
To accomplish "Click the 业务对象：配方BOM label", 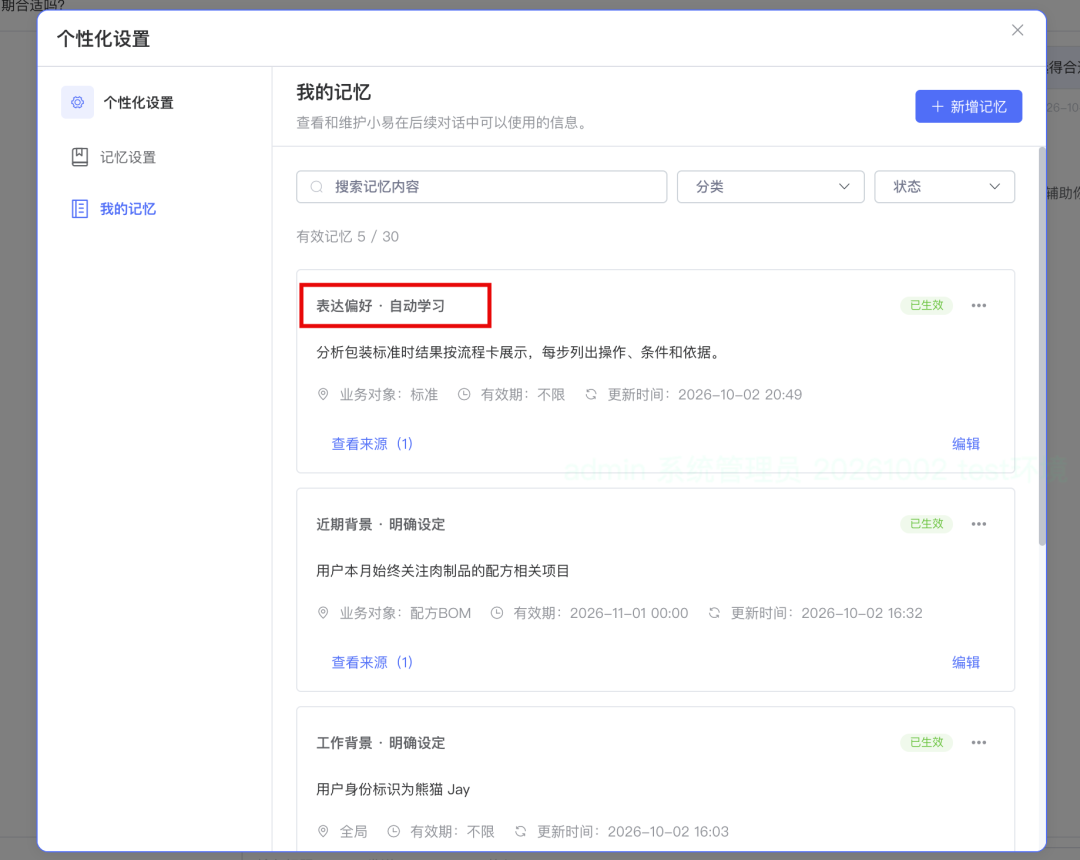I will 405,613.
